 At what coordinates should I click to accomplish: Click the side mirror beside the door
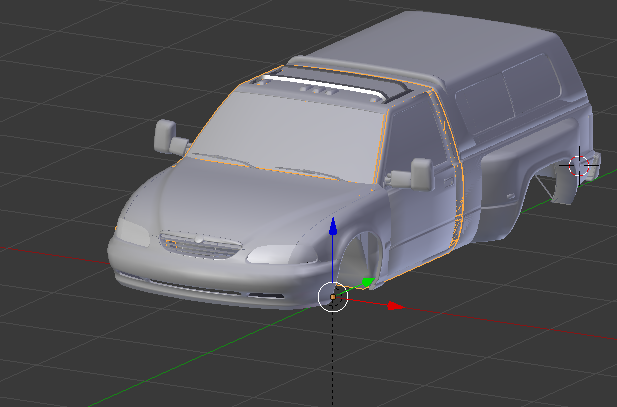414,175
